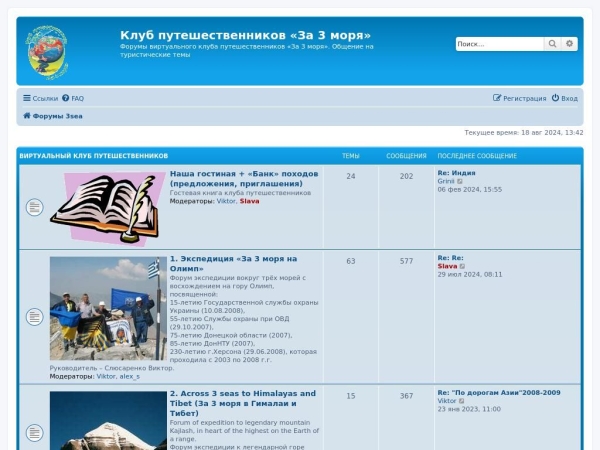Open the Kailash mountain photo
The height and width of the screenshot is (450, 600).
coord(108,421)
